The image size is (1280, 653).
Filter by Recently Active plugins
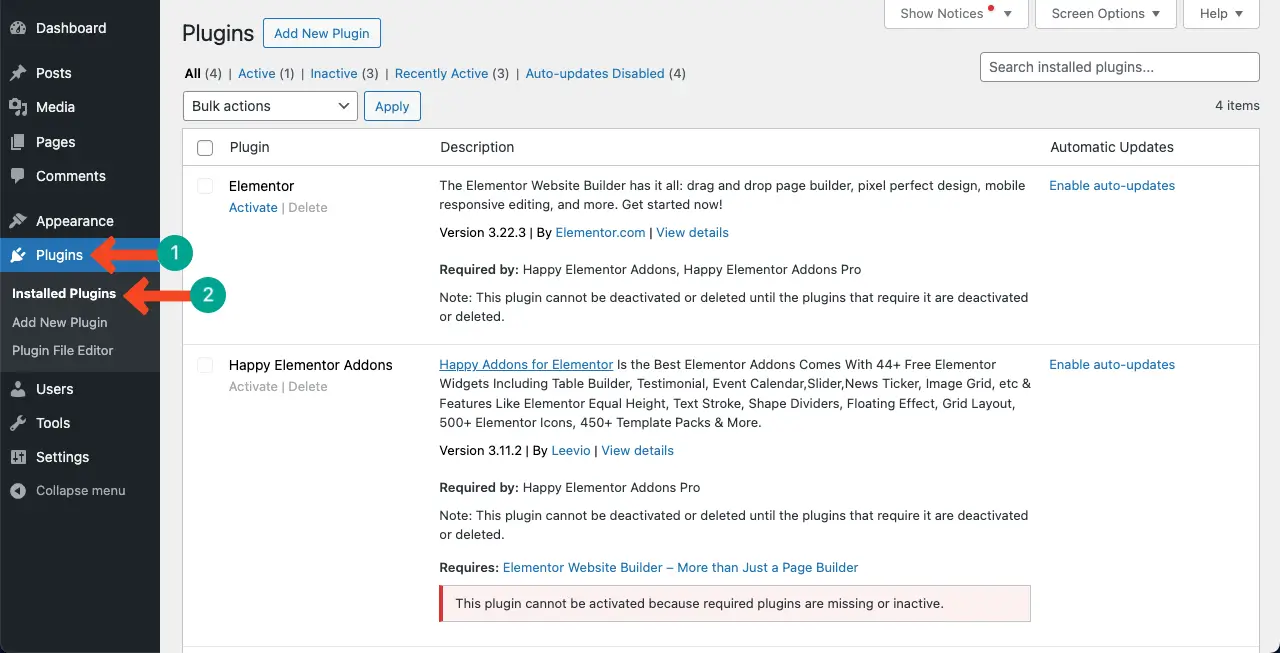(442, 74)
